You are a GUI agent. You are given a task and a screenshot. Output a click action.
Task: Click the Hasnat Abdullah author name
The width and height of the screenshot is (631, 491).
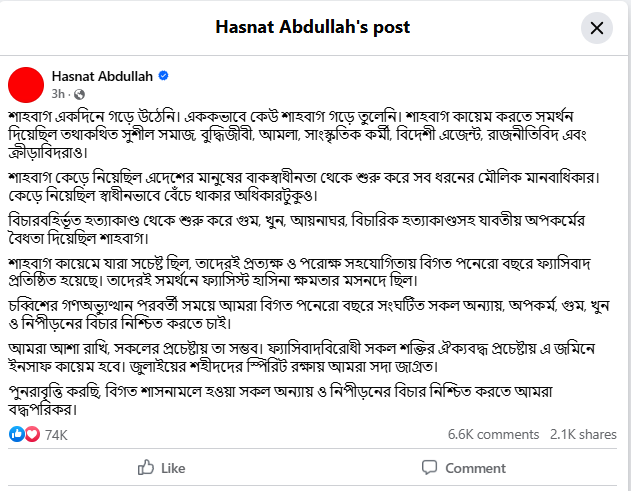point(102,76)
